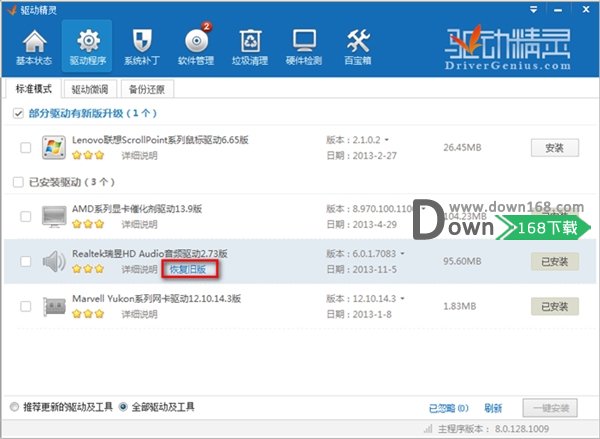This screenshot has width=600, height=439.
Task: Click the star rating of Lenovo driver
Action: [88, 155]
